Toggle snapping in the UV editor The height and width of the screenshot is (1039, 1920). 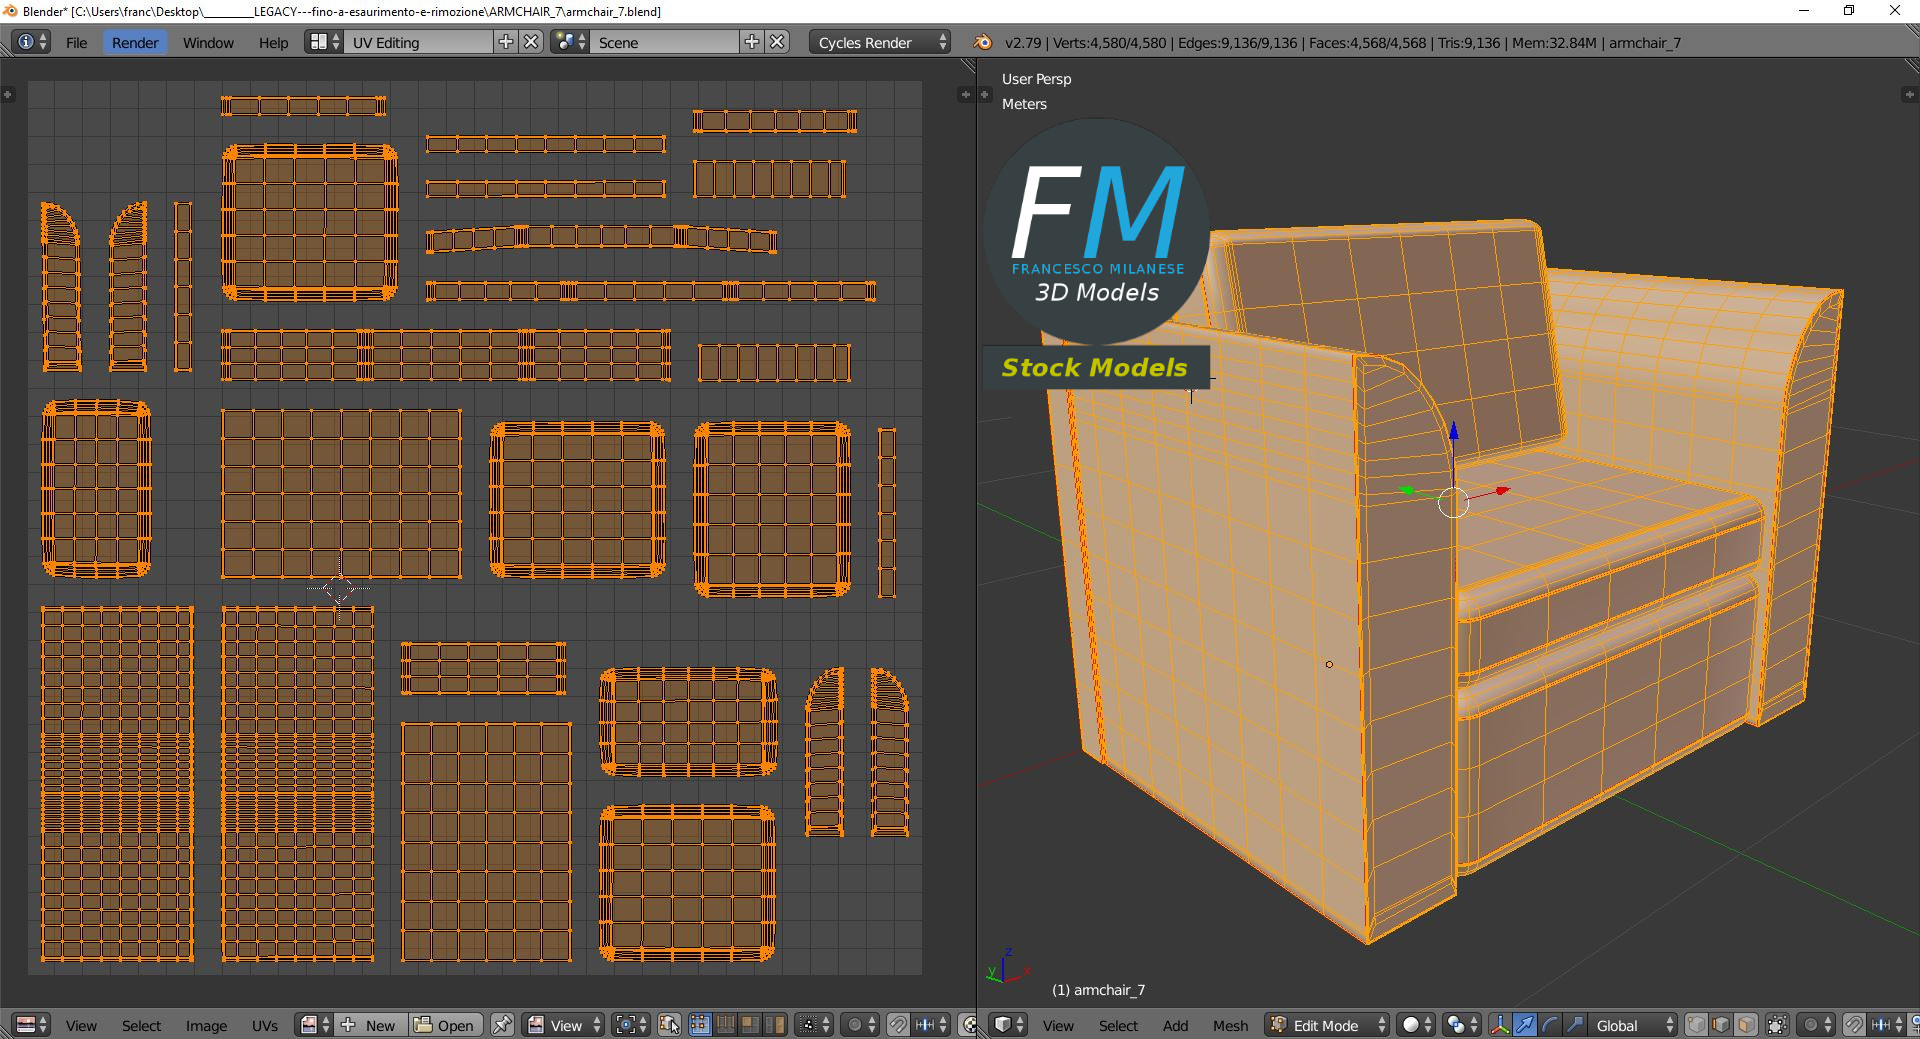[898, 1025]
